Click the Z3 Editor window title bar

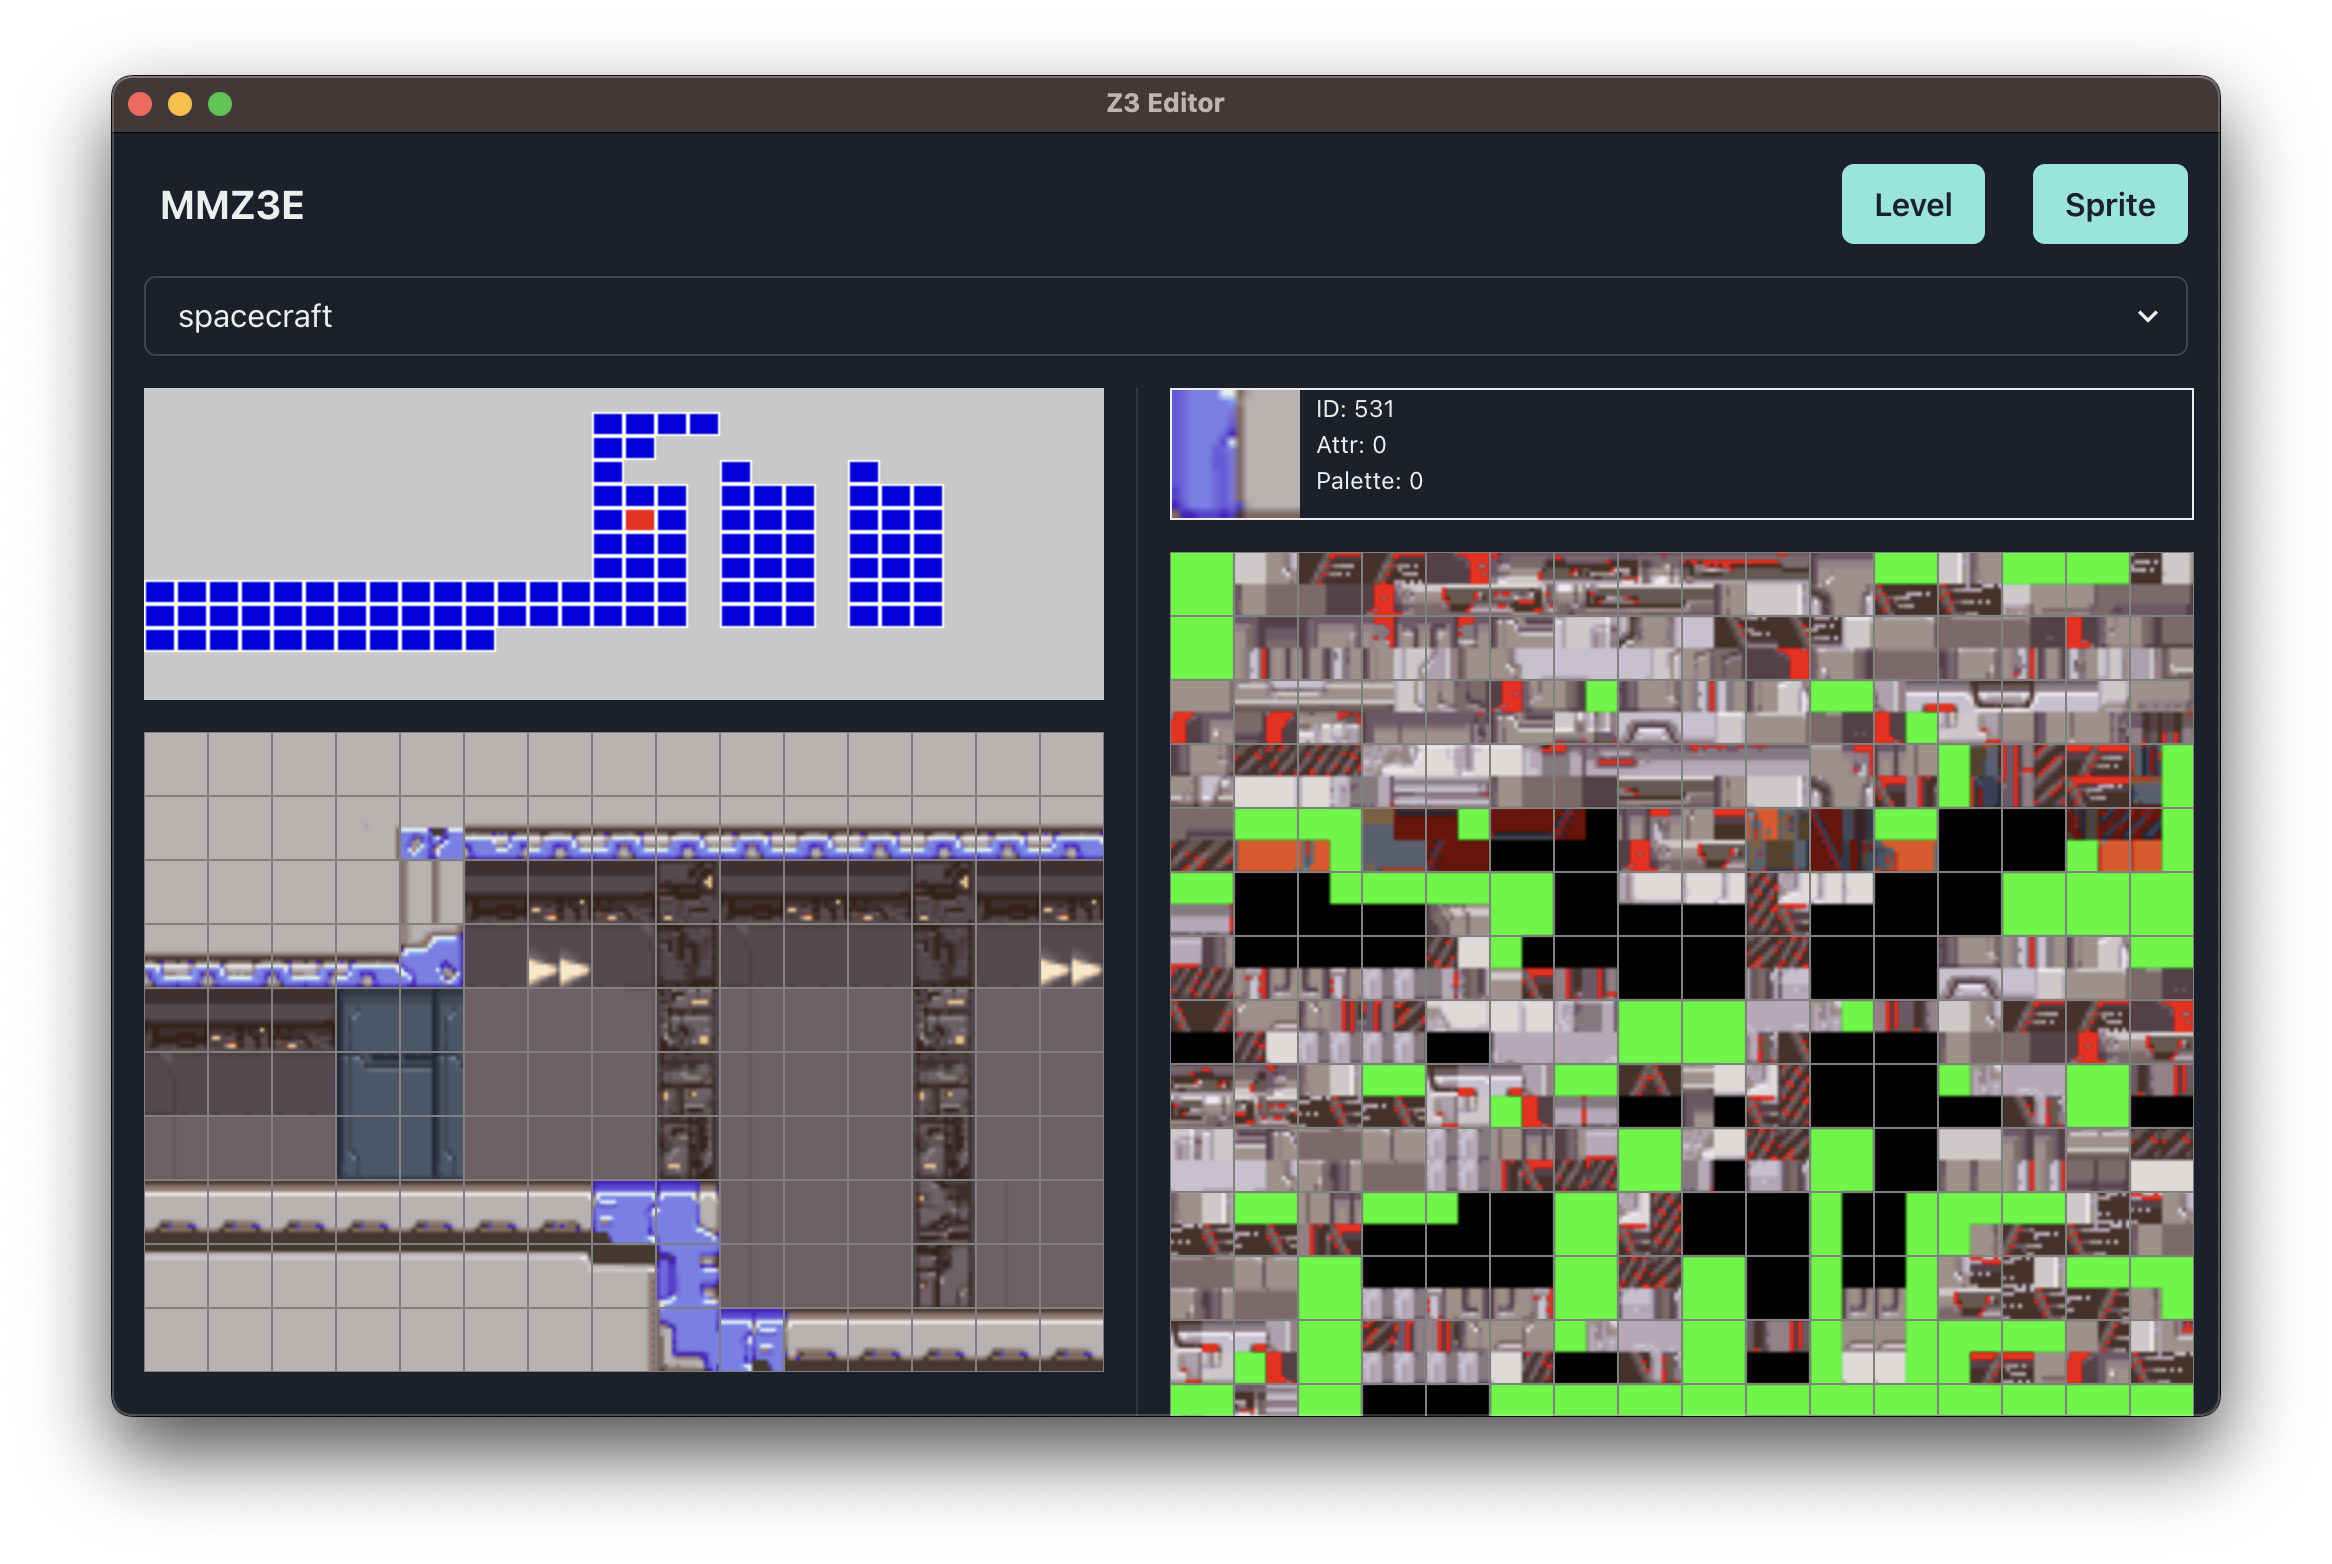(x=1164, y=103)
